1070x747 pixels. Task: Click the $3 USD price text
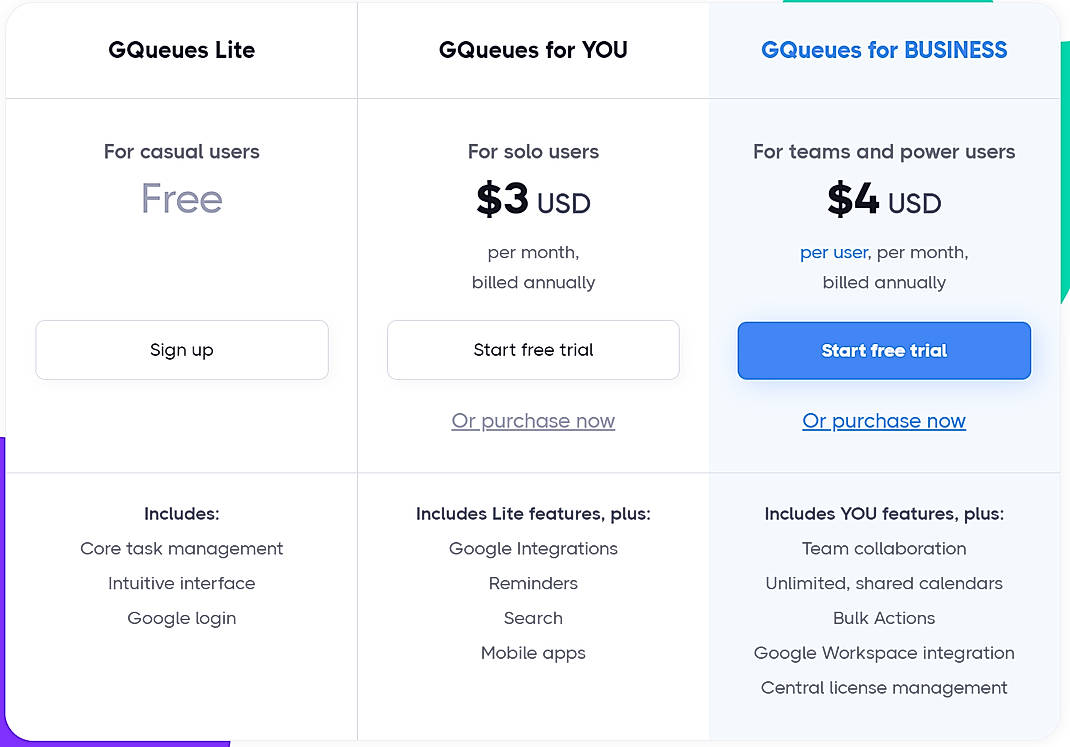[533, 199]
